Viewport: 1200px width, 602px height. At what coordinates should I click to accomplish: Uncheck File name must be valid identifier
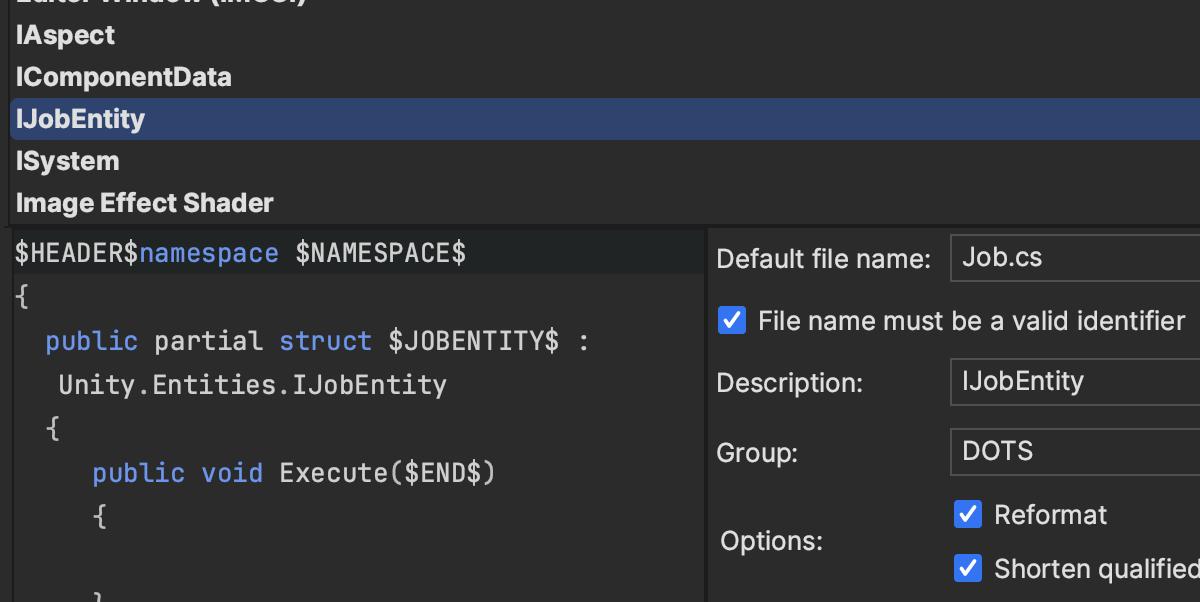[733, 321]
